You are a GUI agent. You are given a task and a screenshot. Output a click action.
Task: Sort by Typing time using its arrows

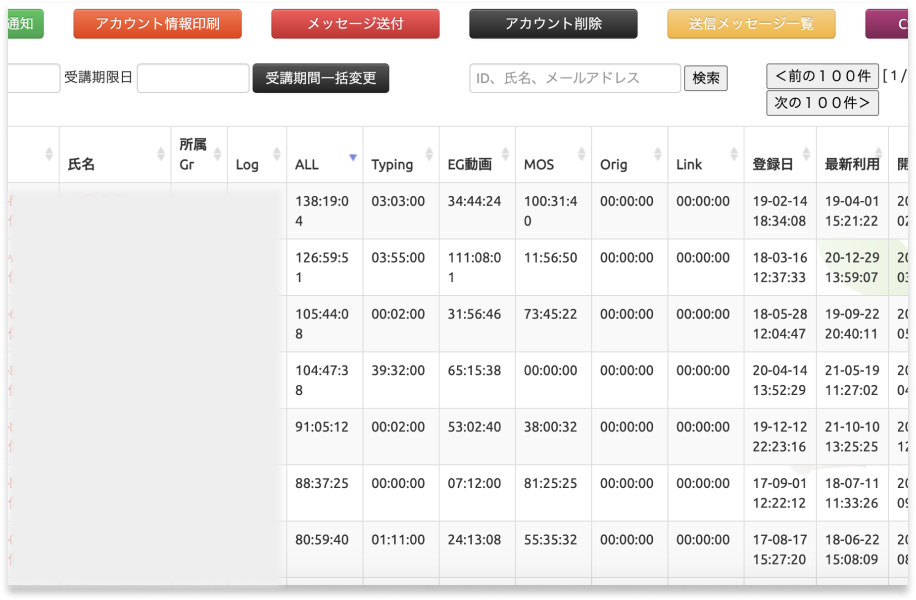click(429, 154)
